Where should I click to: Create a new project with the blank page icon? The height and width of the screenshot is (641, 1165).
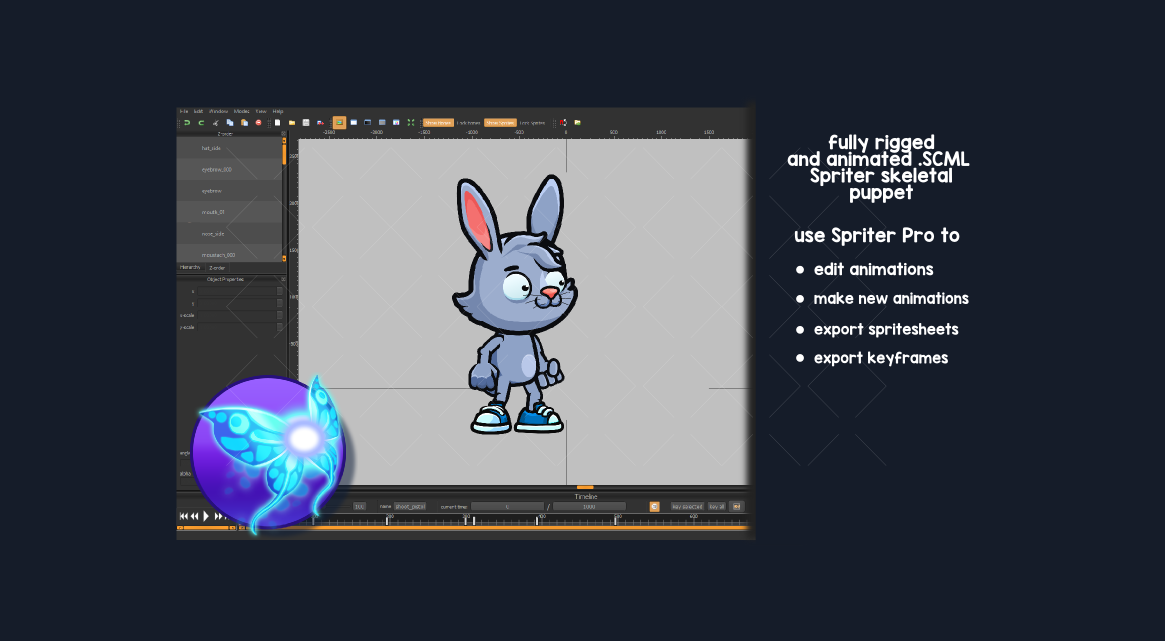(277, 123)
